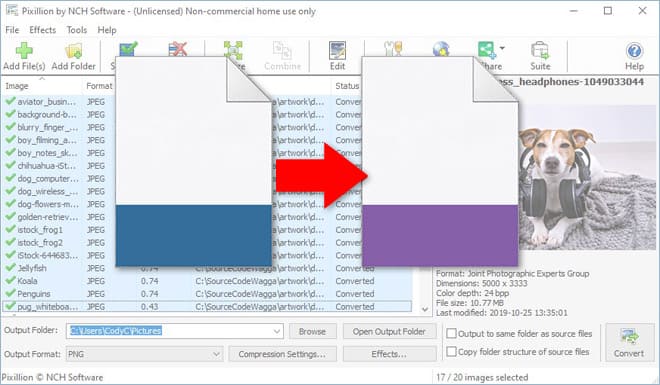Click the Browse button
This screenshot has width=660, height=385.
coord(312,332)
